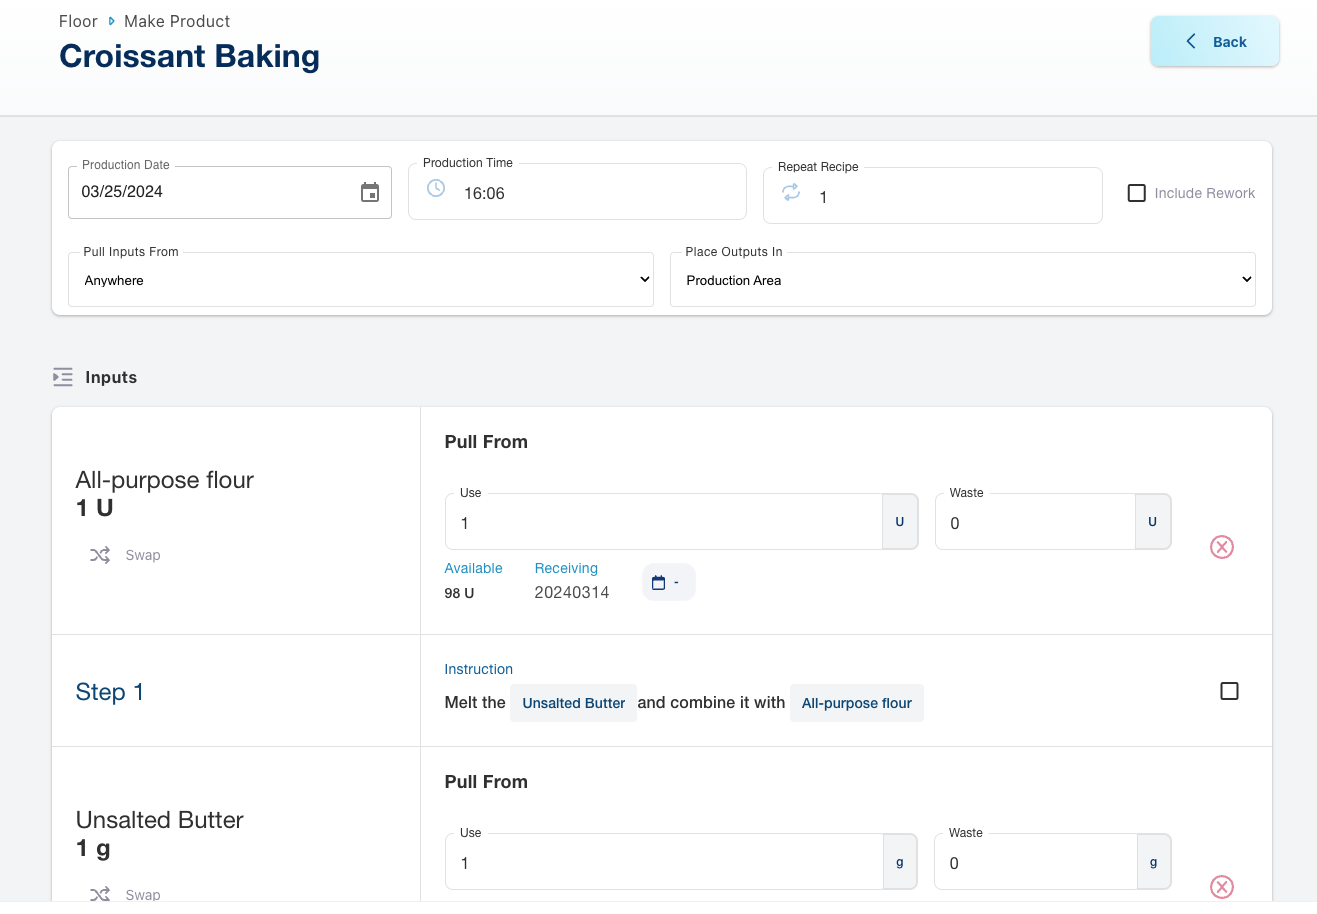
Task: Remove the Unsalted Butter pull row
Action: click(x=1222, y=887)
